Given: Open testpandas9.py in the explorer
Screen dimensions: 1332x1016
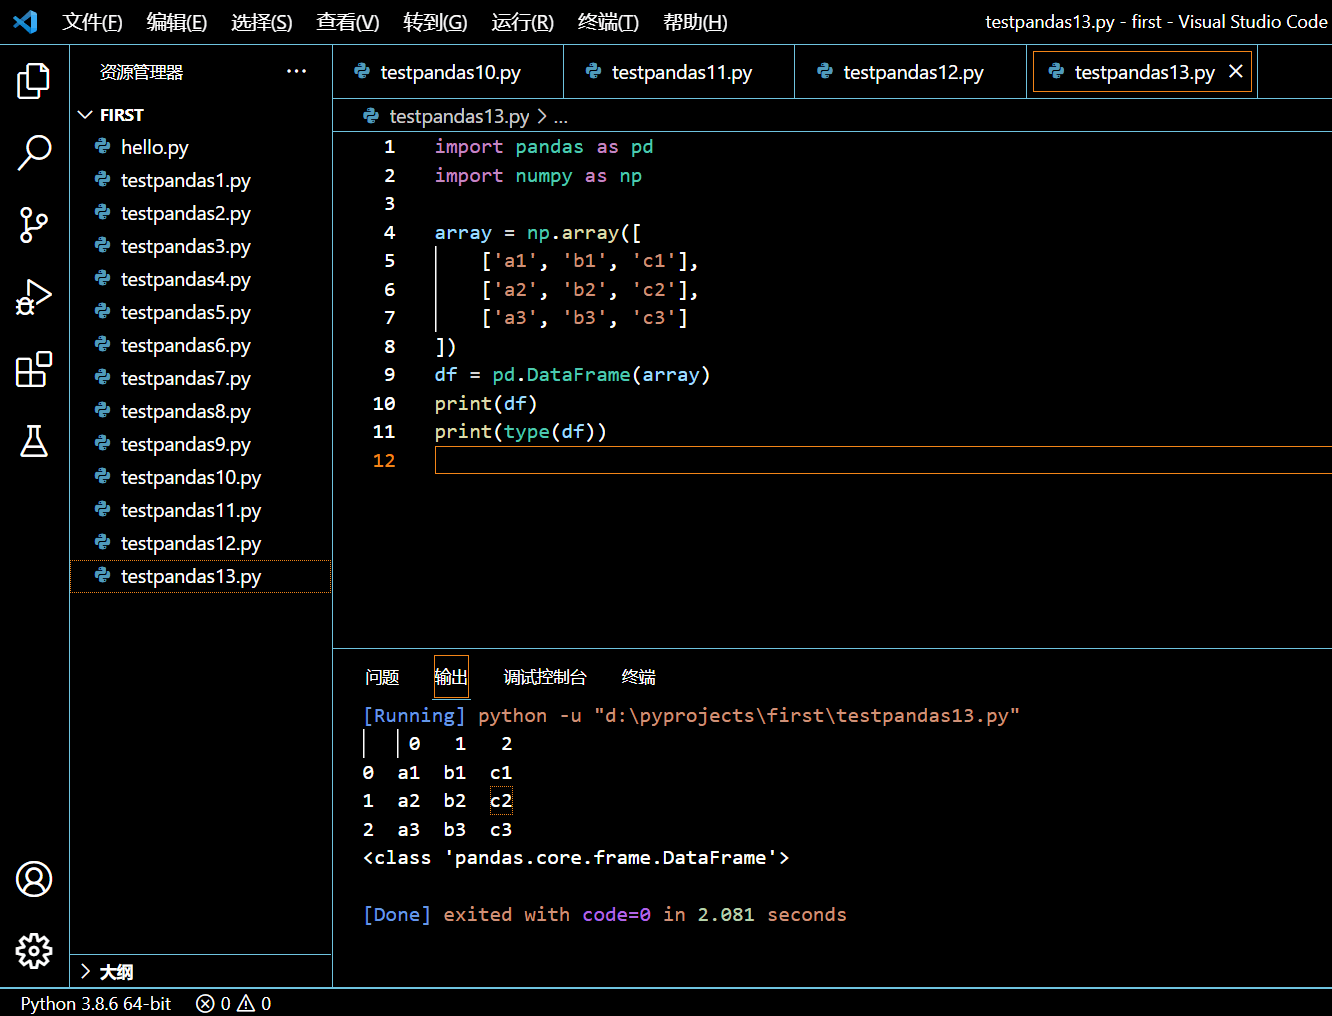Looking at the screenshot, I should pos(200,444).
